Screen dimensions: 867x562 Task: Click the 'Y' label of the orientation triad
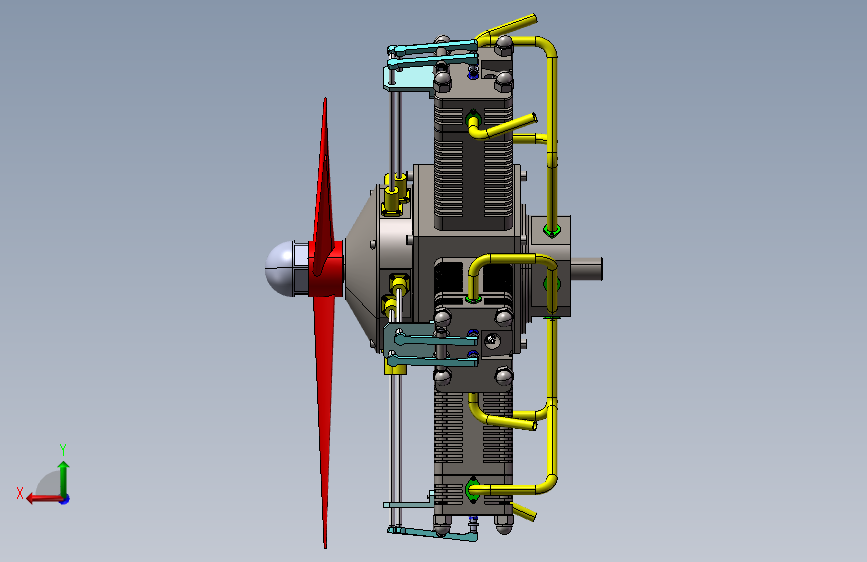63,449
